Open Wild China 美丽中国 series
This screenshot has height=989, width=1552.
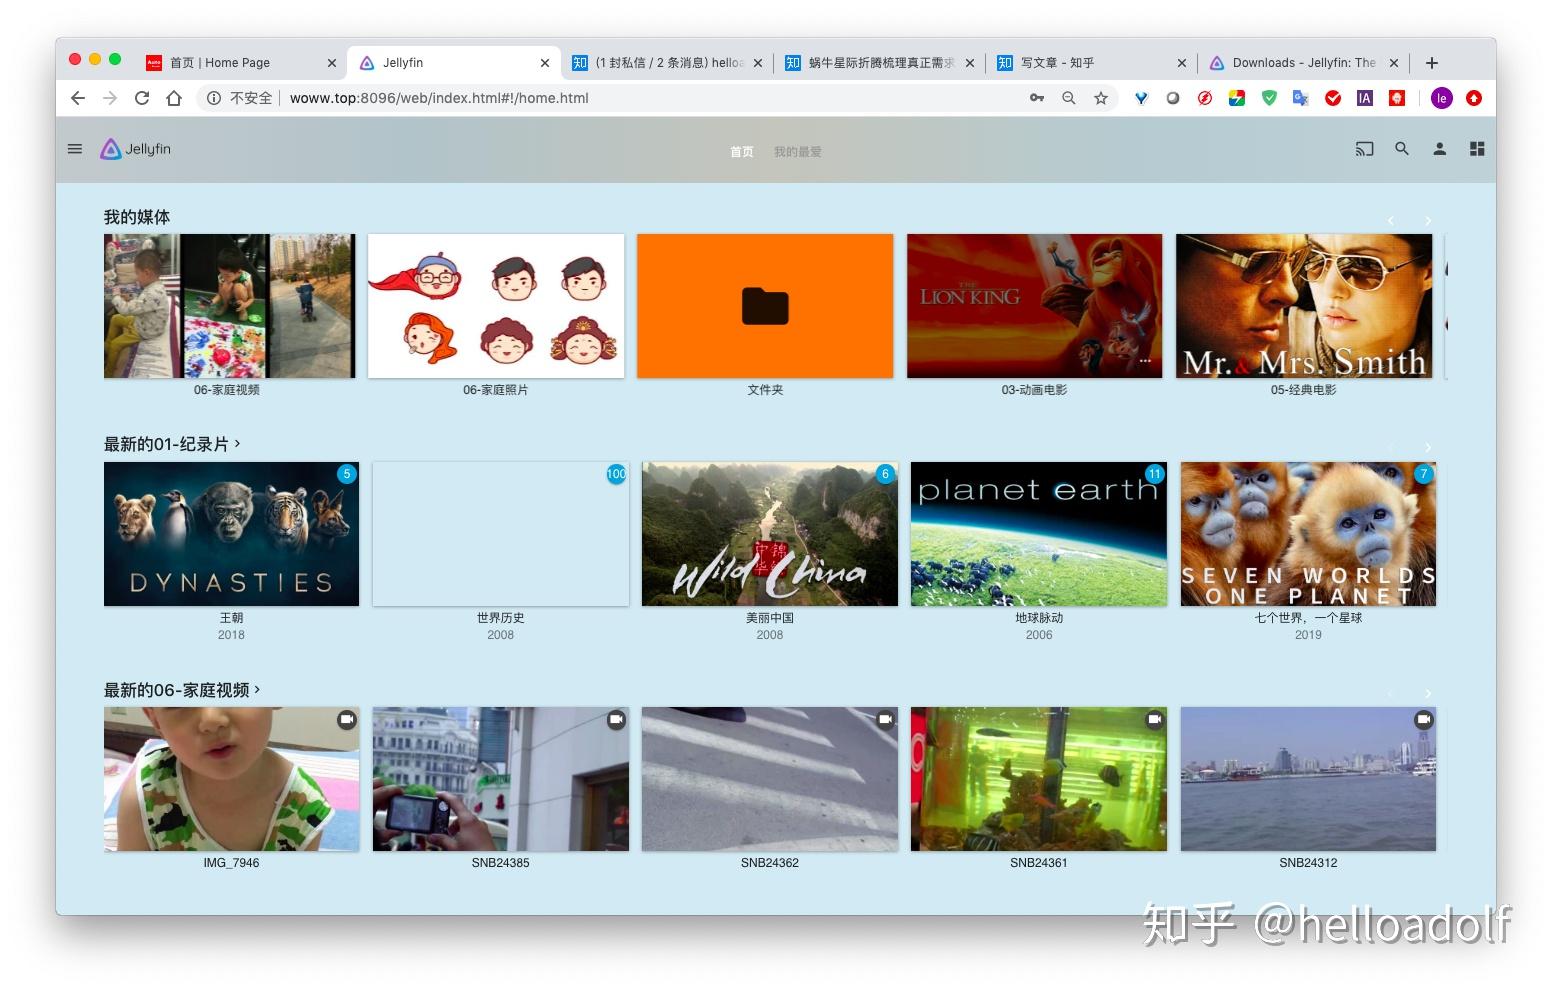(x=770, y=534)
